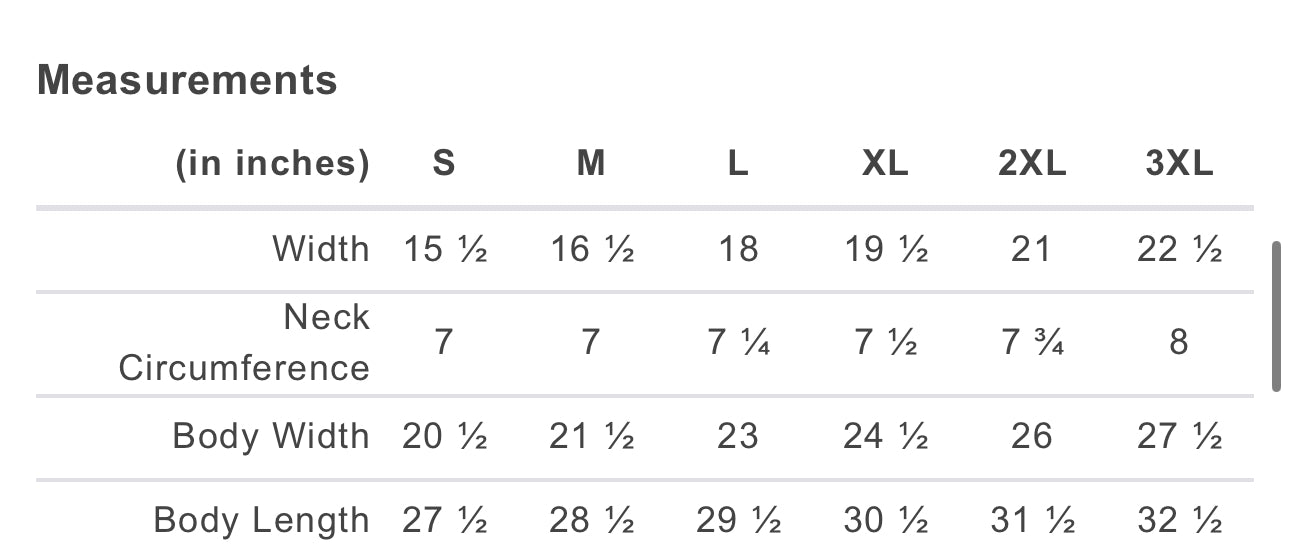The image size is (1290, 558).
Task: Click the Neck Circumference row label
Action: point(245,343)
